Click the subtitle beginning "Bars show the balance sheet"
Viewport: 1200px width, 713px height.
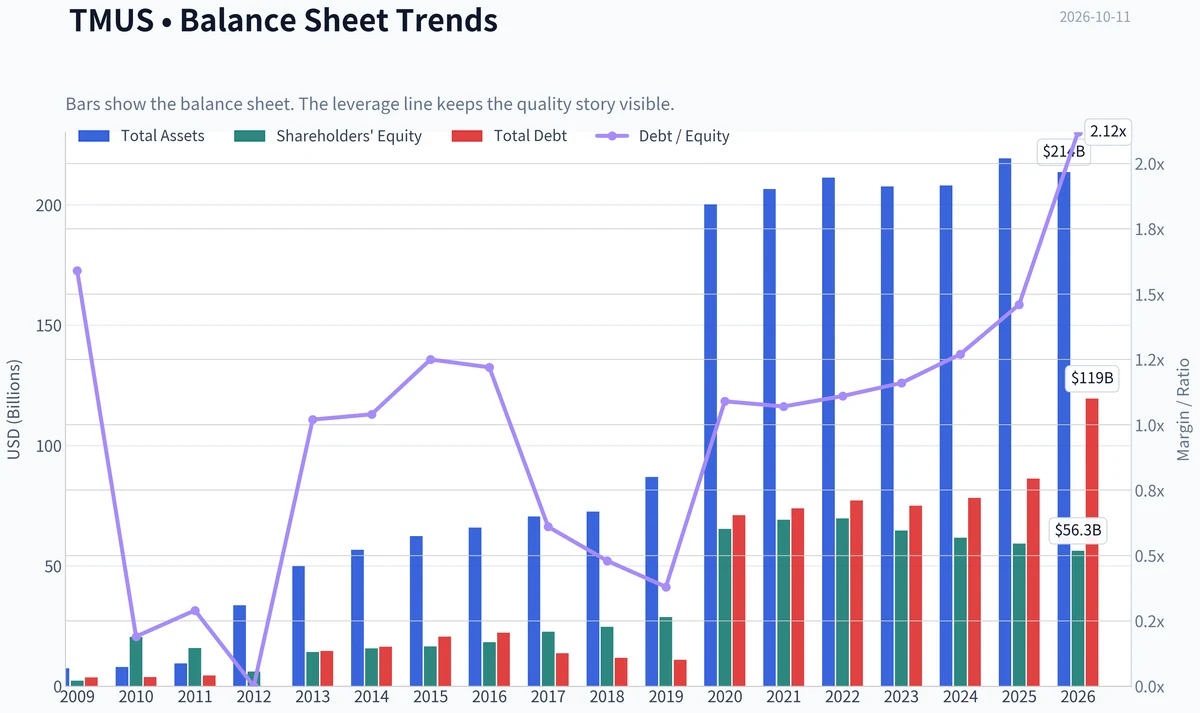pos(370,104)
